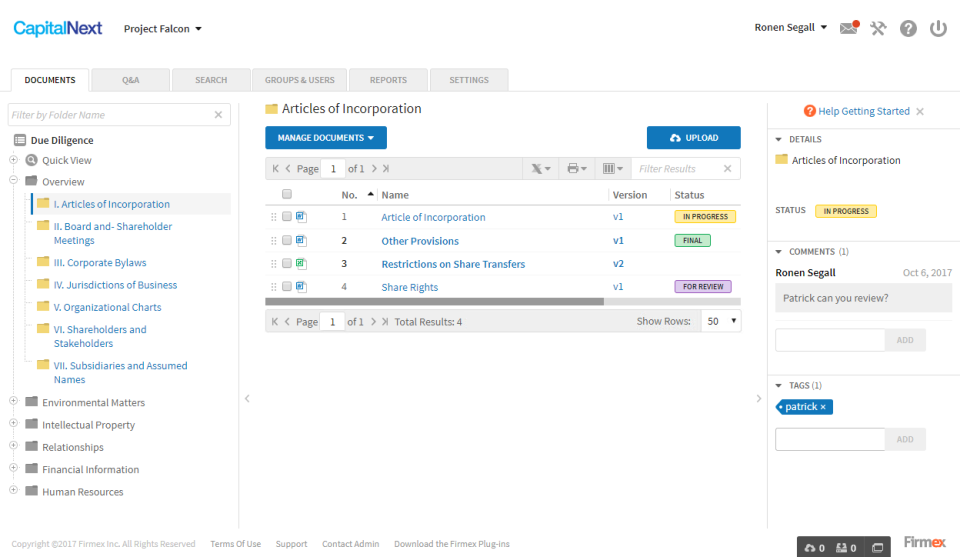Open the tools wrench and hammer icon
This screenshot has height=557, width=960.
pyautogui.click(x=878, y=28)
